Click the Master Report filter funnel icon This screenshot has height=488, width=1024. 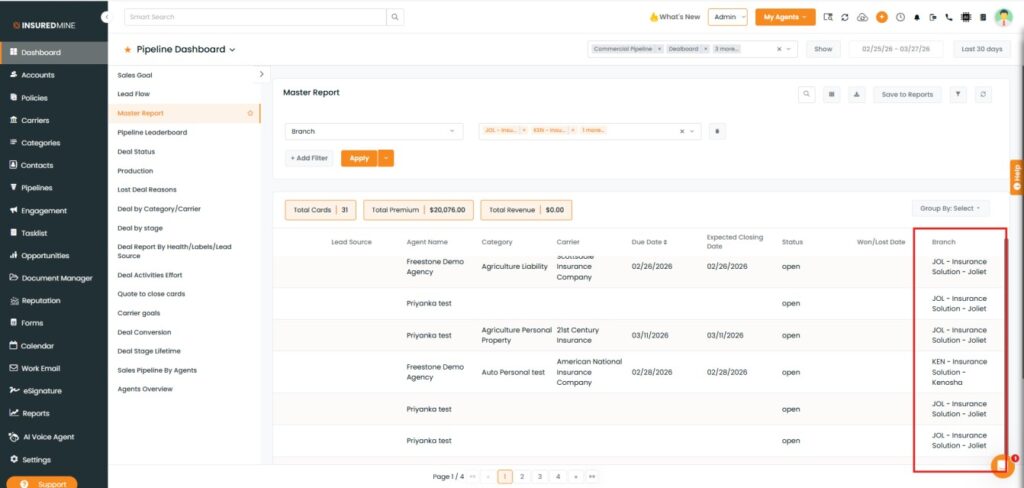click(x=958, y=94)
